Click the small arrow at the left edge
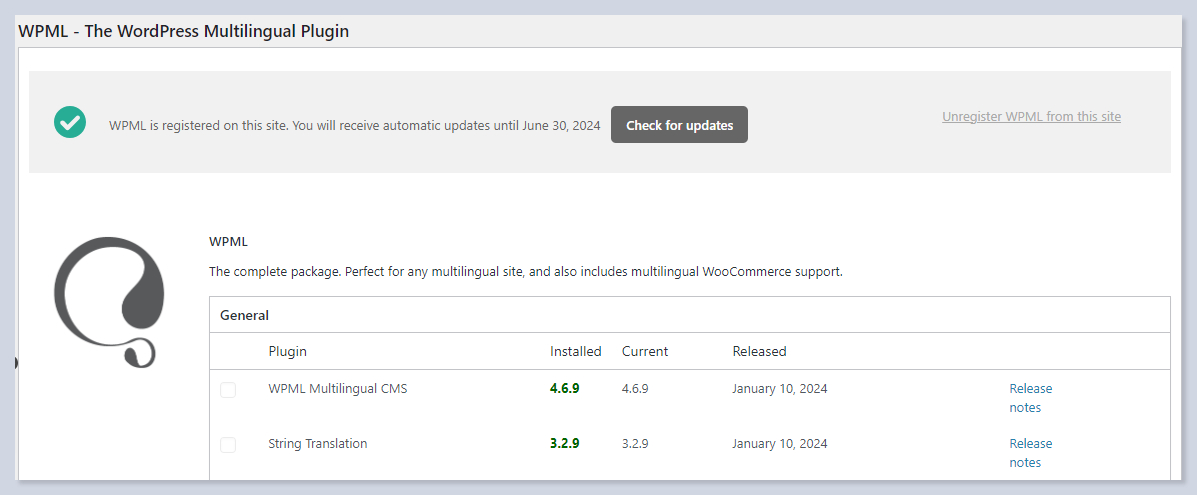The width and height of the screenshot is (1197, 495). 17,362
